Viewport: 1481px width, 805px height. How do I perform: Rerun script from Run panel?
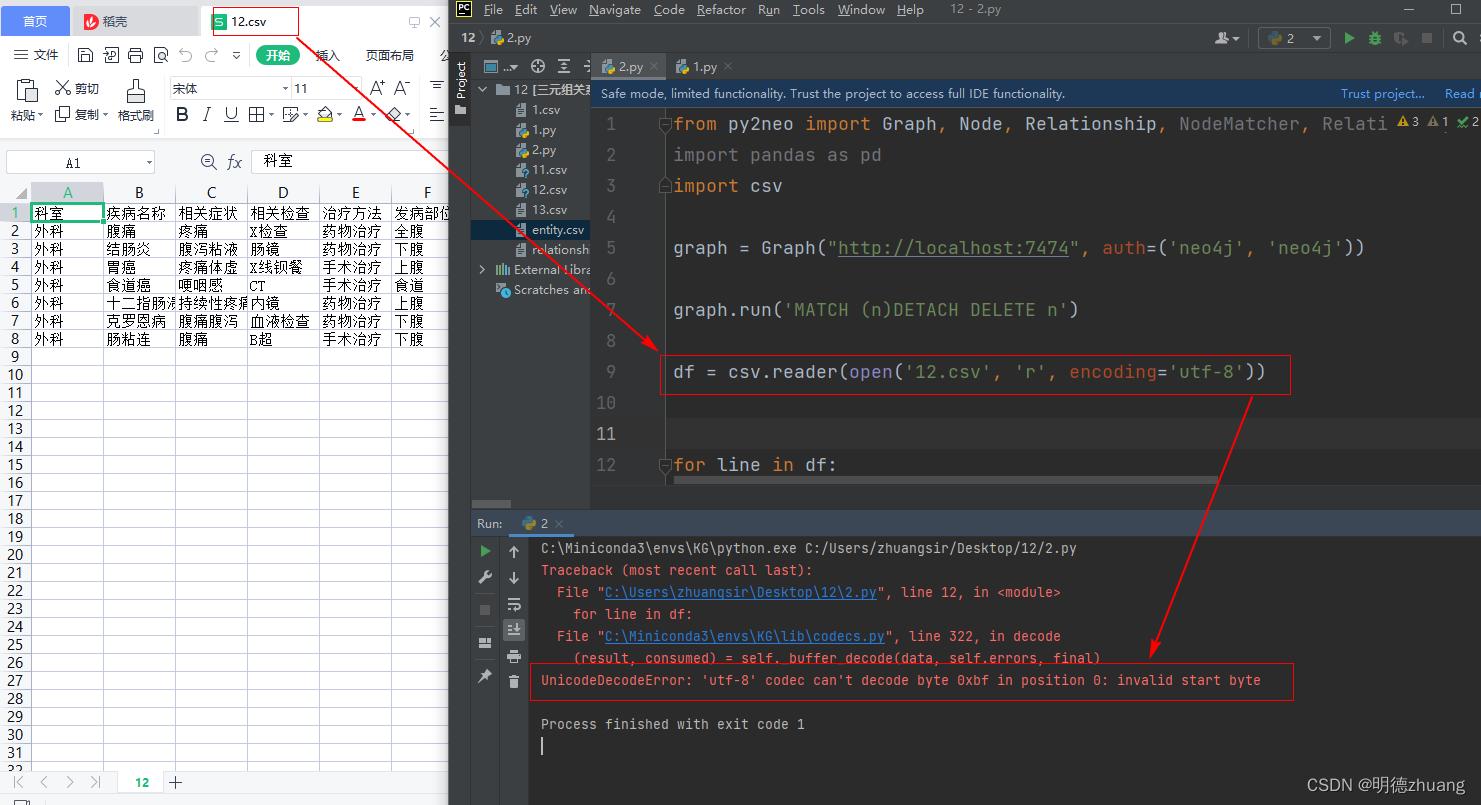pos(485,551)
